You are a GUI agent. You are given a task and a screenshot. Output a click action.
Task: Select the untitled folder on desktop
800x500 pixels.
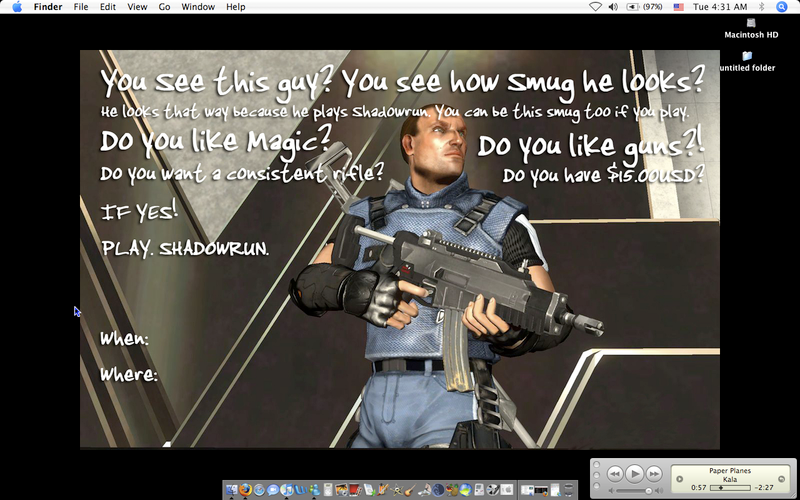(x=747, y=61)
